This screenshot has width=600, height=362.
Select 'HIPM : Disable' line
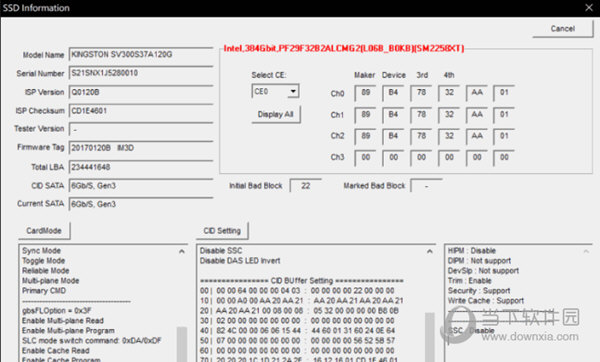tap(471, 251)
